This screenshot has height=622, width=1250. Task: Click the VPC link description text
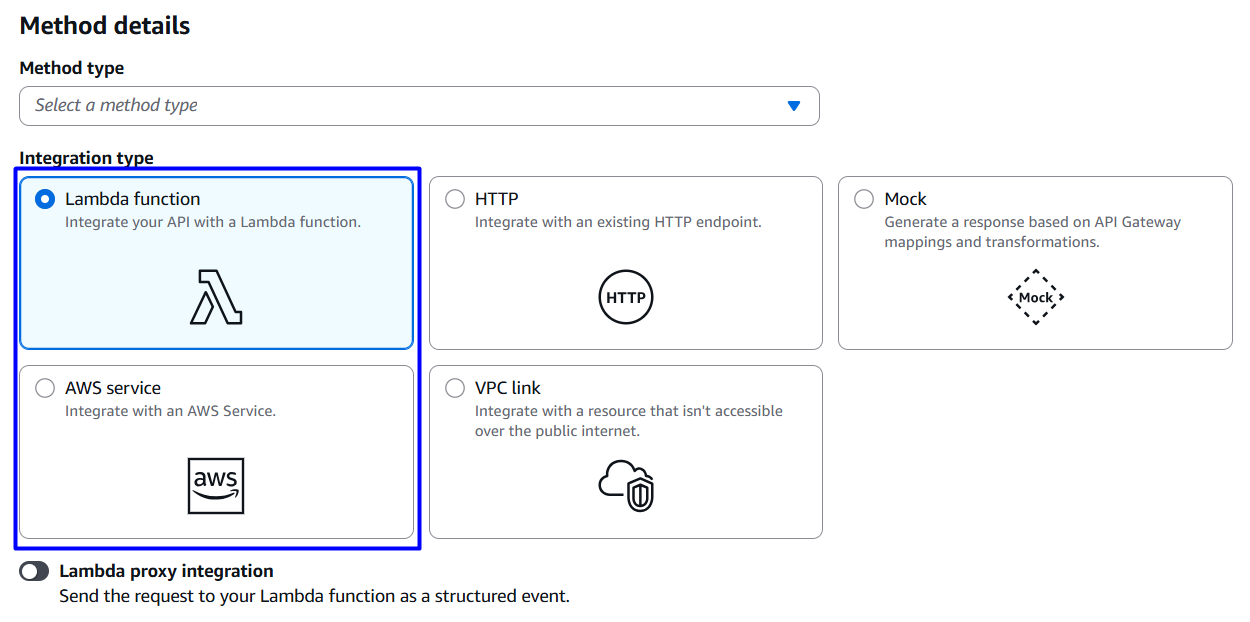click(x=628, y=421)
